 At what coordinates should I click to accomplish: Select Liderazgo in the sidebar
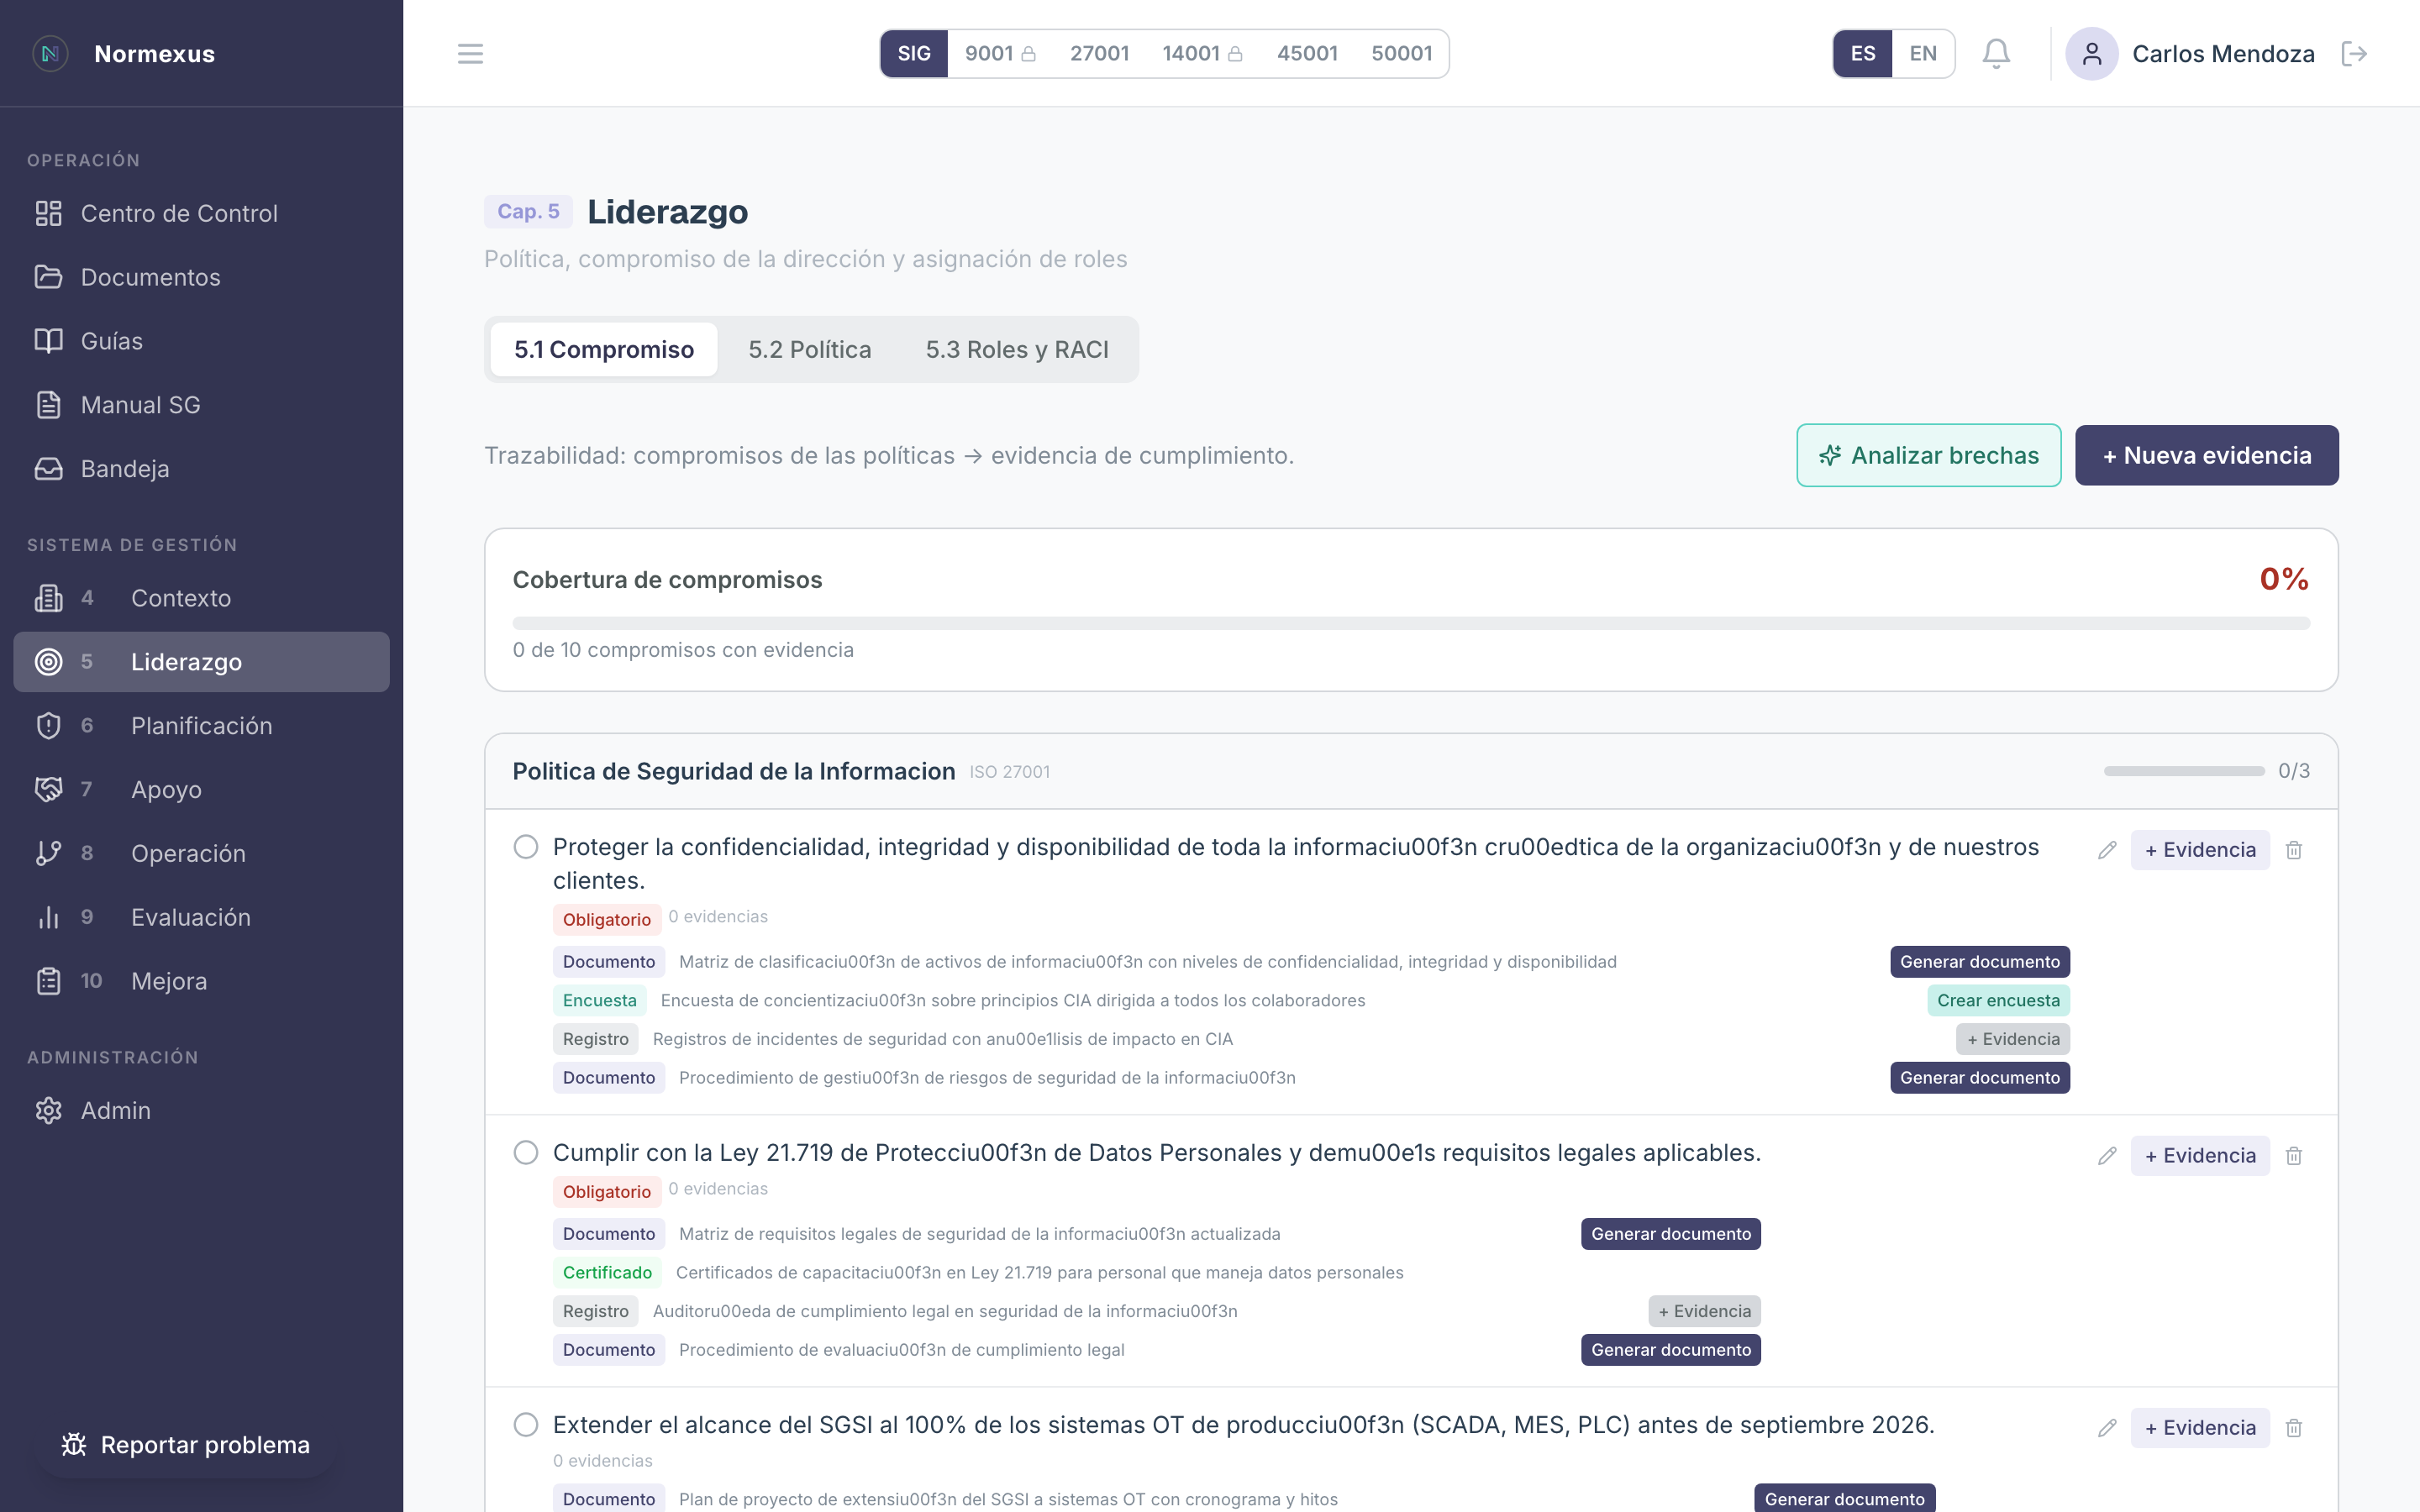tap(201, 662)
